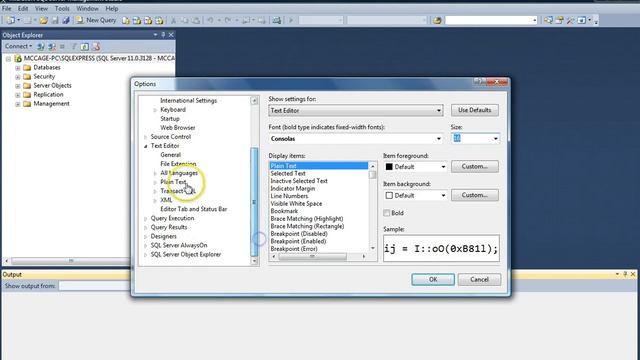Screen dimensions: 640x360
Task: Open the Properties window toolbar icon
Action: pos(560,20)
